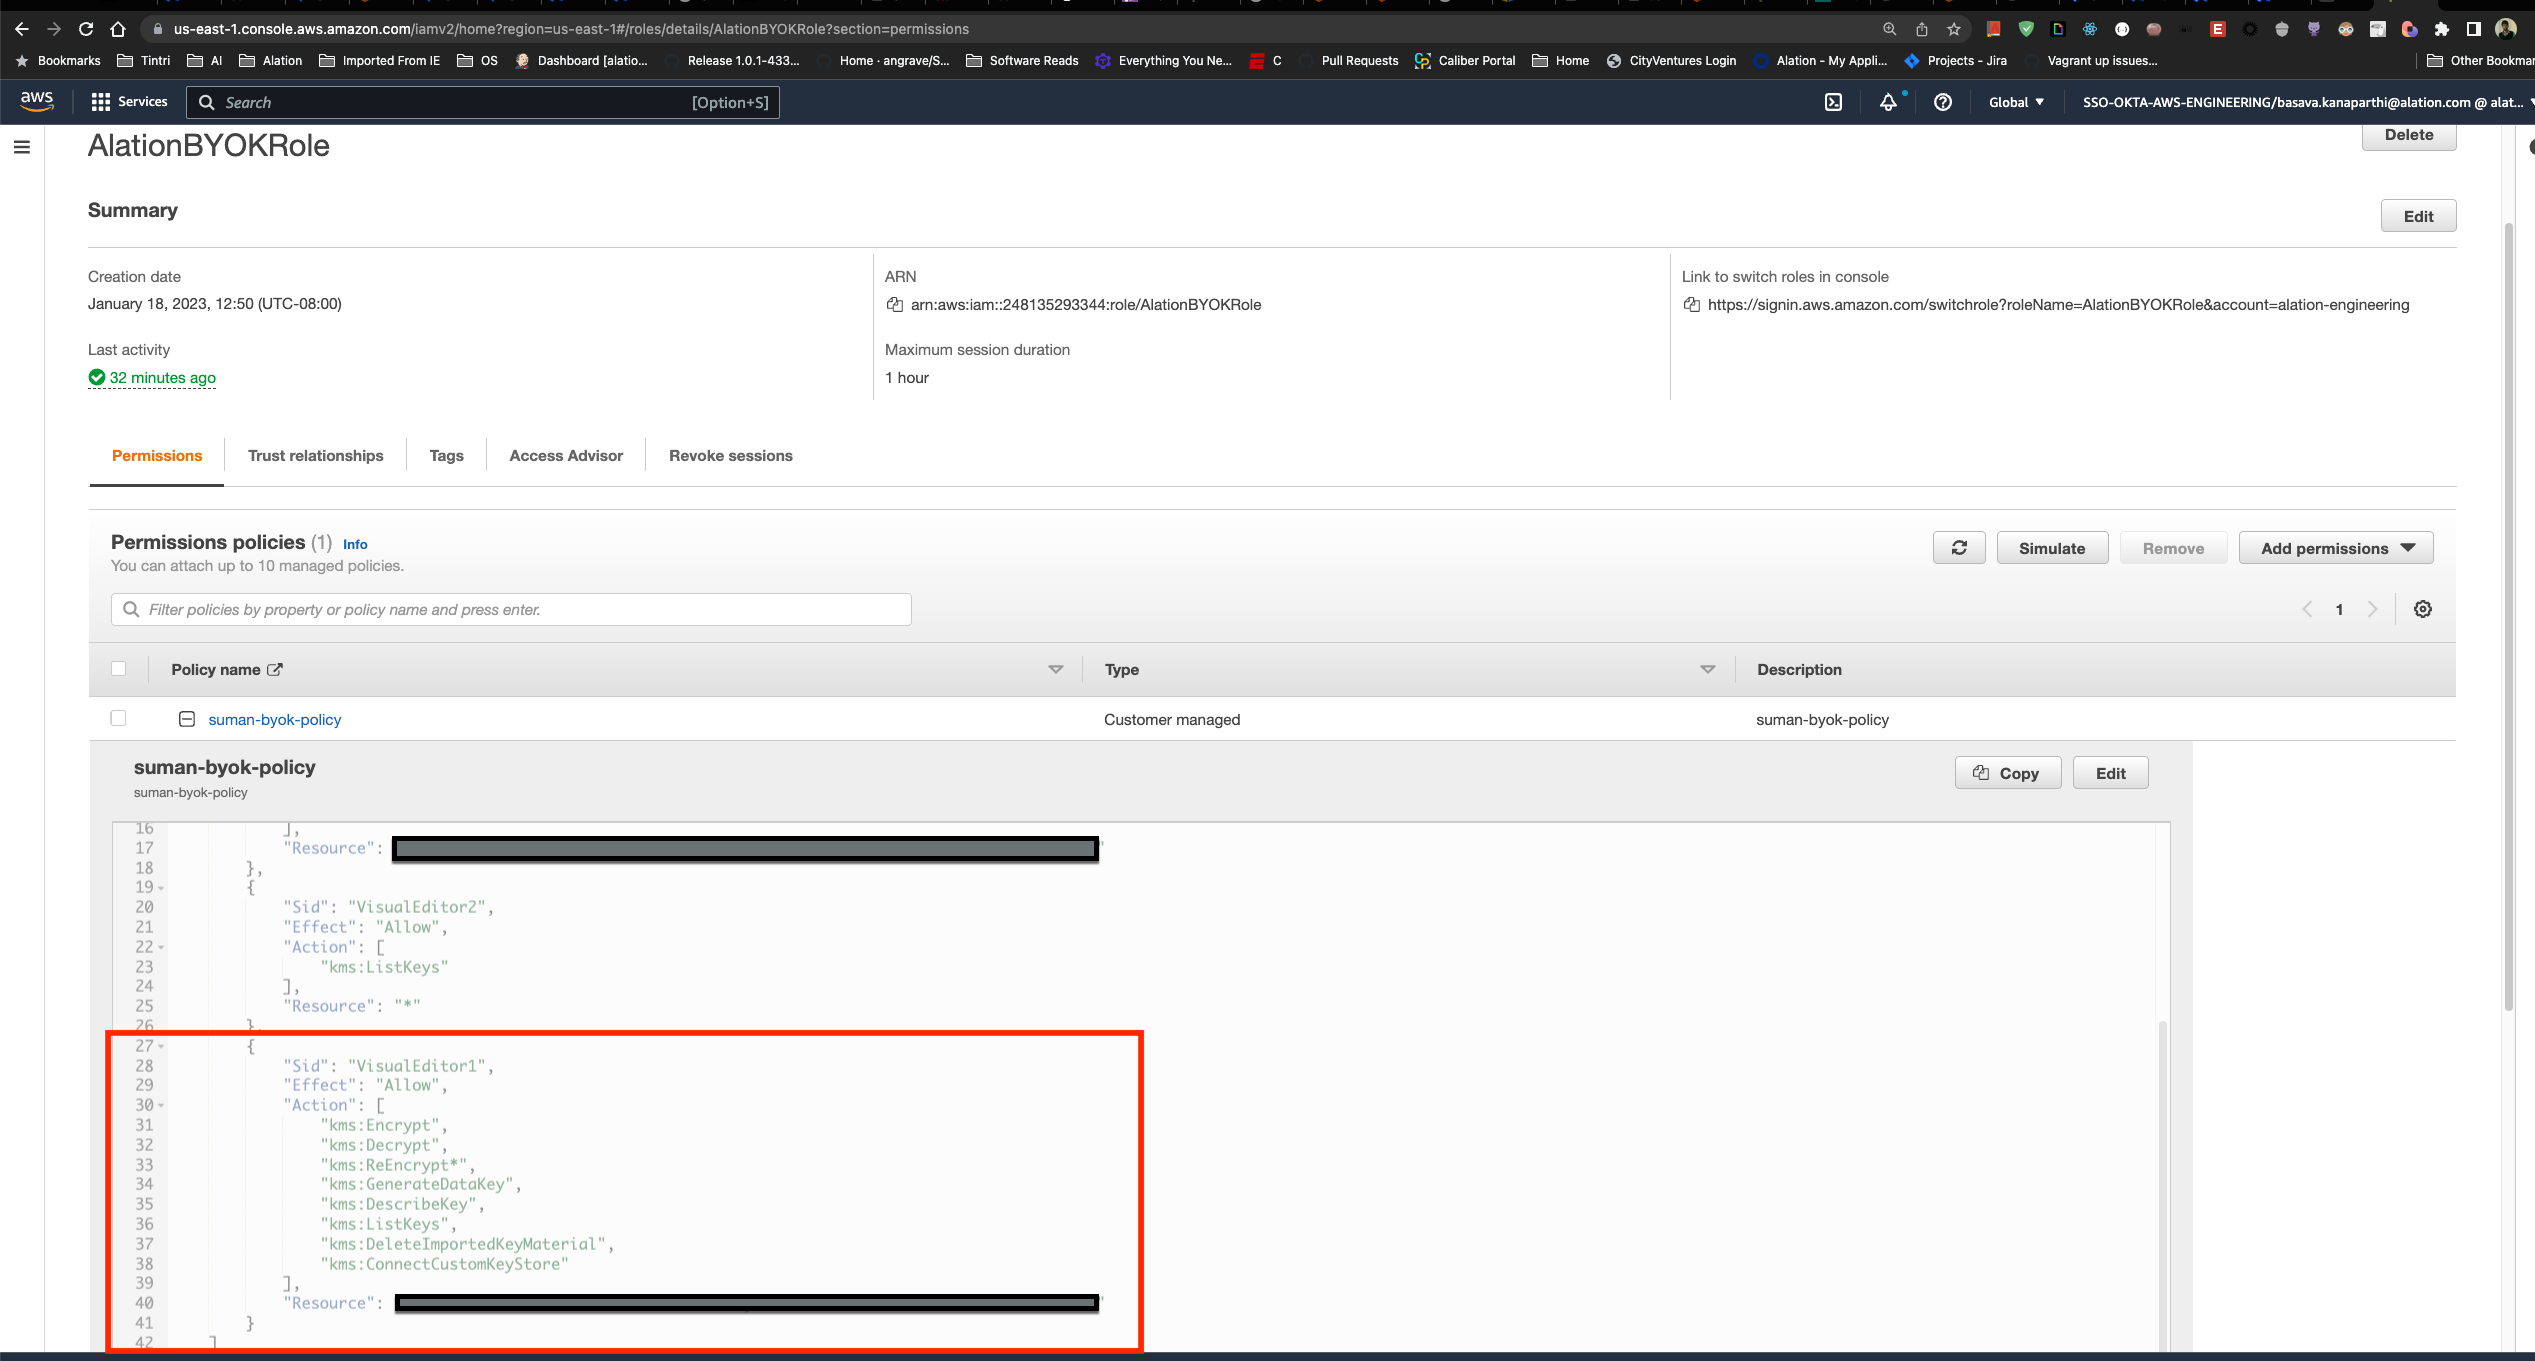The width and height of the screenshot is (2535, 1361).
Task: Refresh the permissions policies list
Action: (1960, 548)
